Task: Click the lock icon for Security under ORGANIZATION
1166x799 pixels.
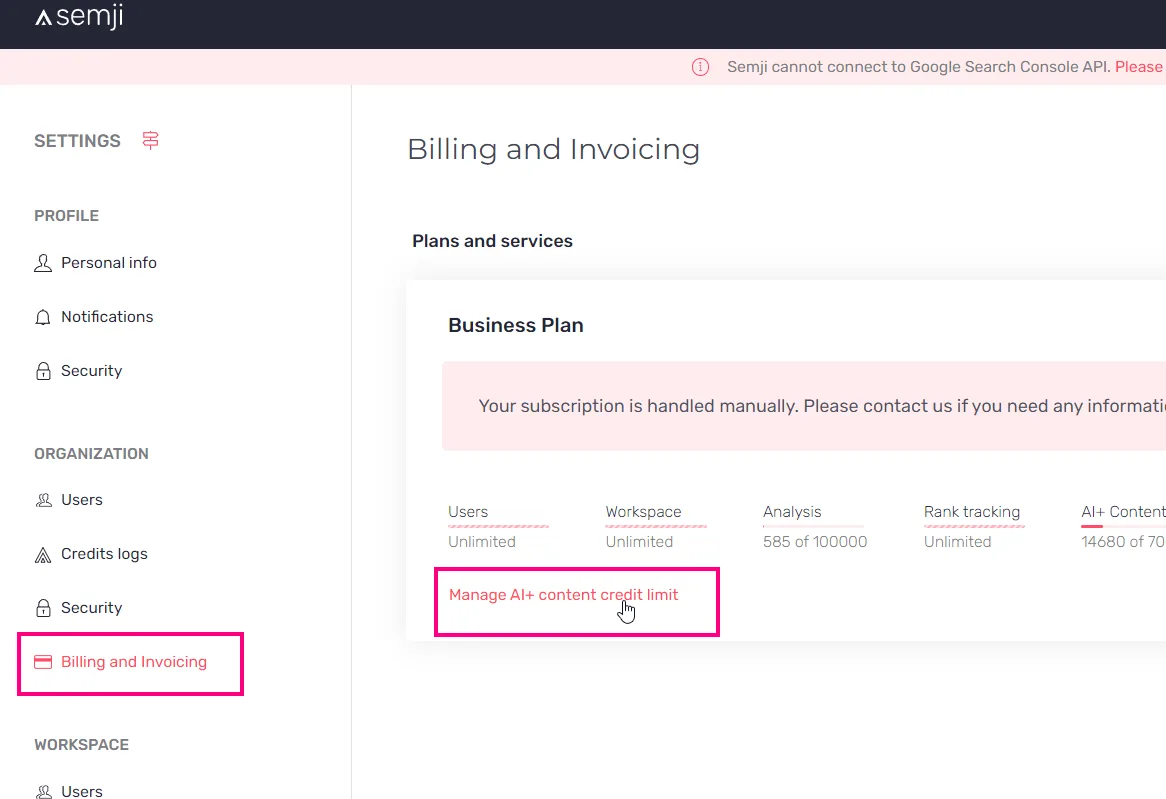Action: [43, 608]
